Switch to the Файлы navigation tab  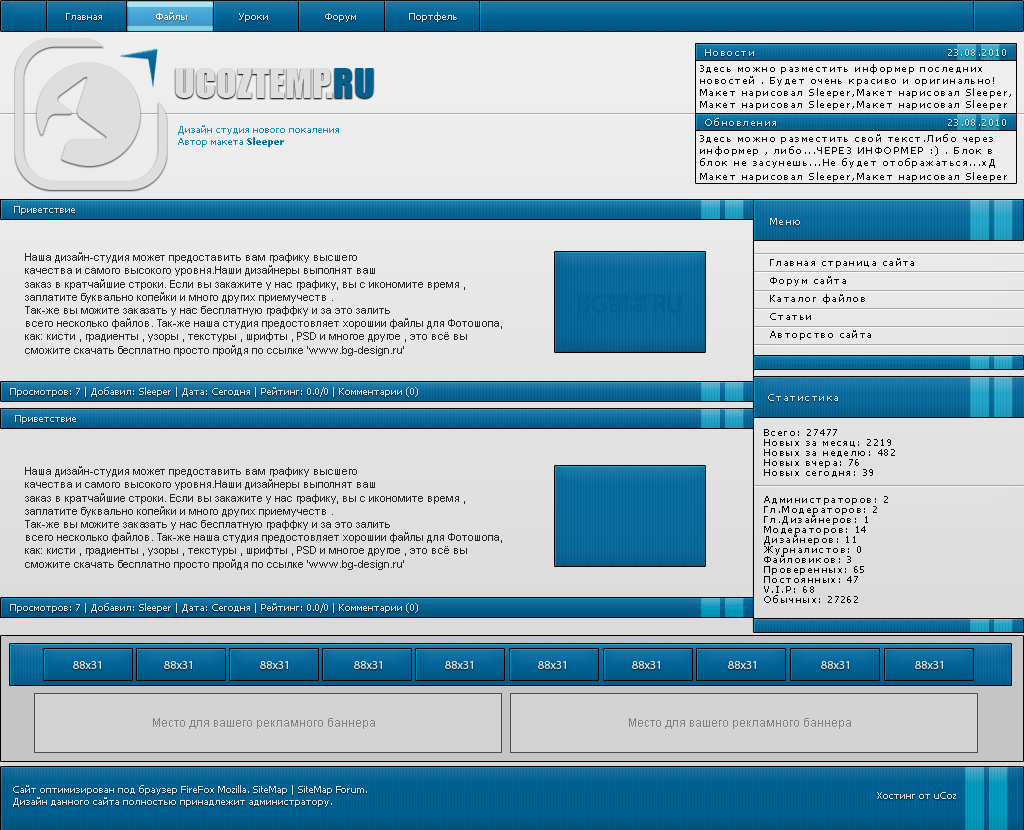(170, 16)
